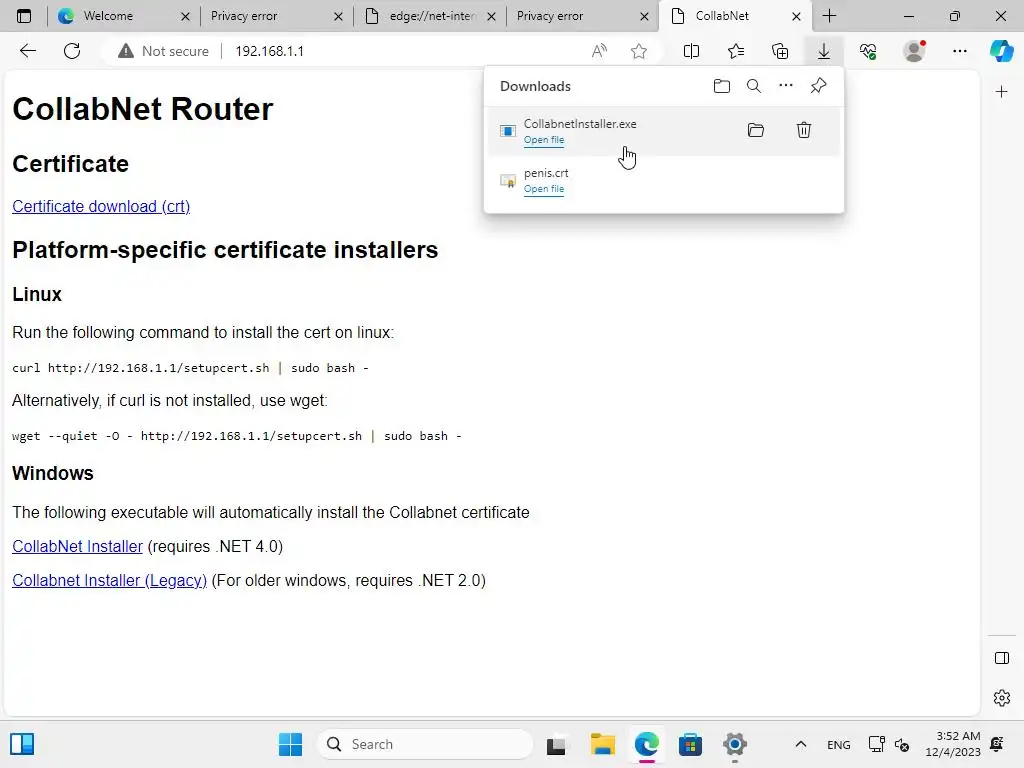Image resolution: width=1024 pixels, height=768 pixels.
Task: Open Edge Settings and more menu
Action: pos(959,51)
